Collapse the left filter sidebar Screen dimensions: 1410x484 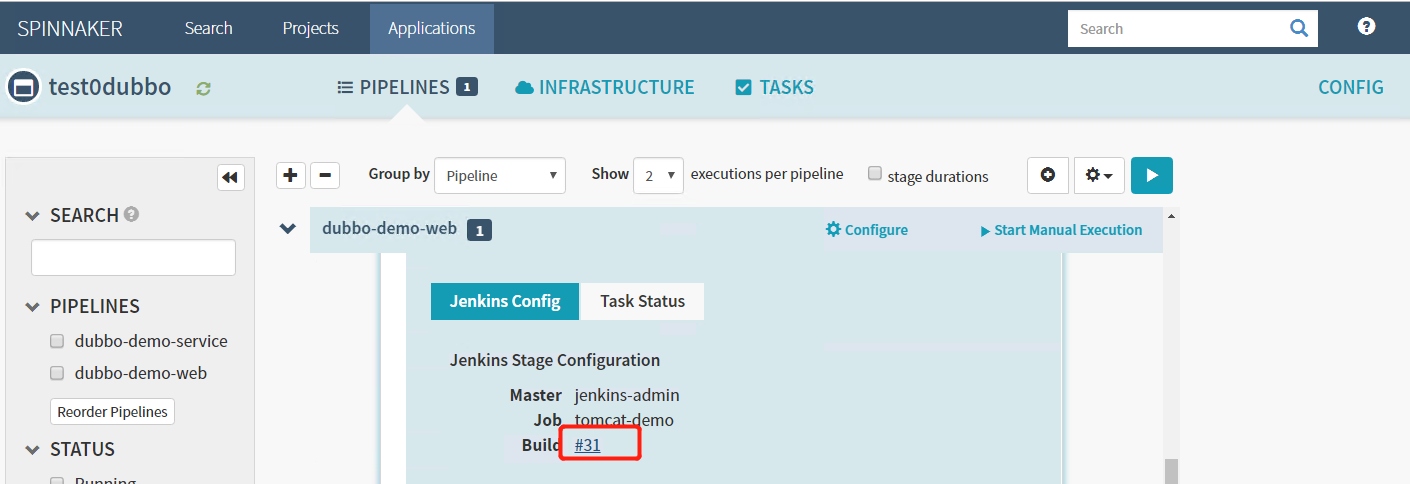point(231,177)
